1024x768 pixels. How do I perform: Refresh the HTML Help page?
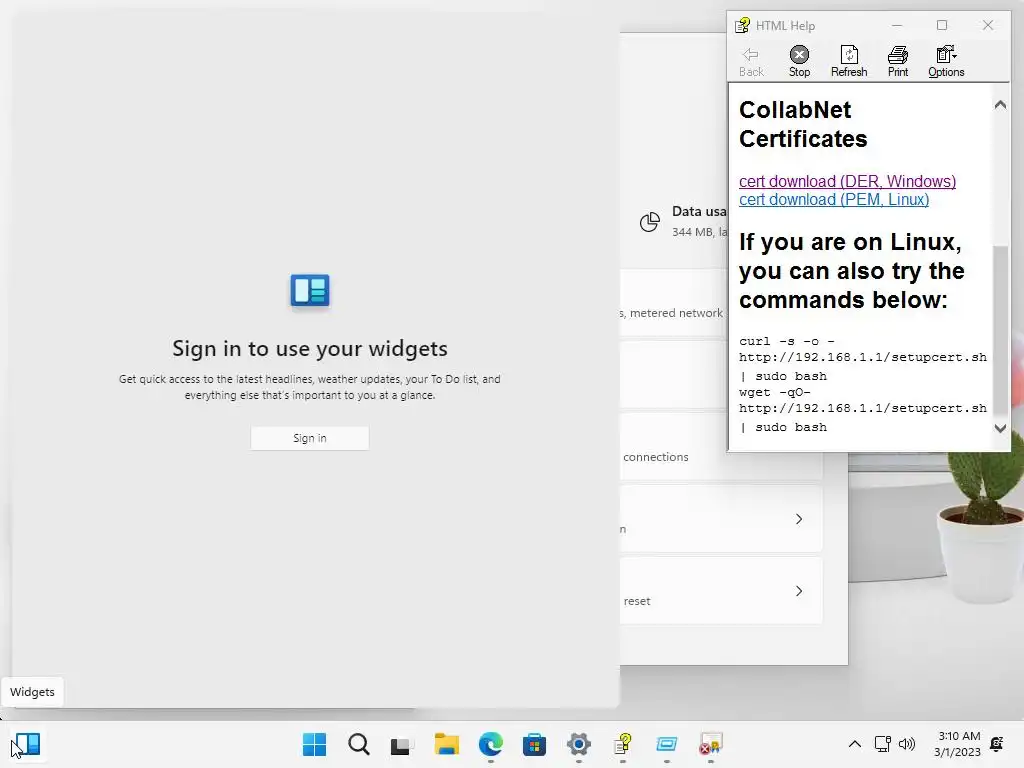pyautogui.click(x=849, y=61)
